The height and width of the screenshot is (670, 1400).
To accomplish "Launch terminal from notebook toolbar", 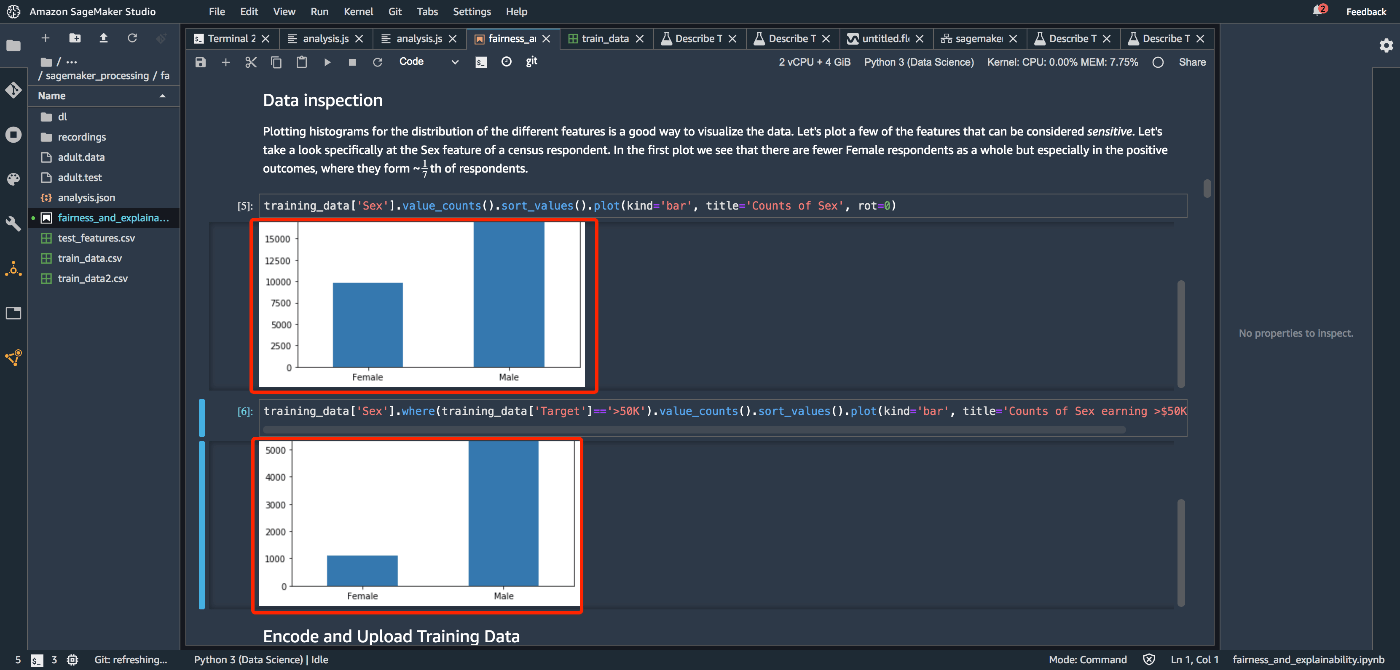I will point(481,62).
